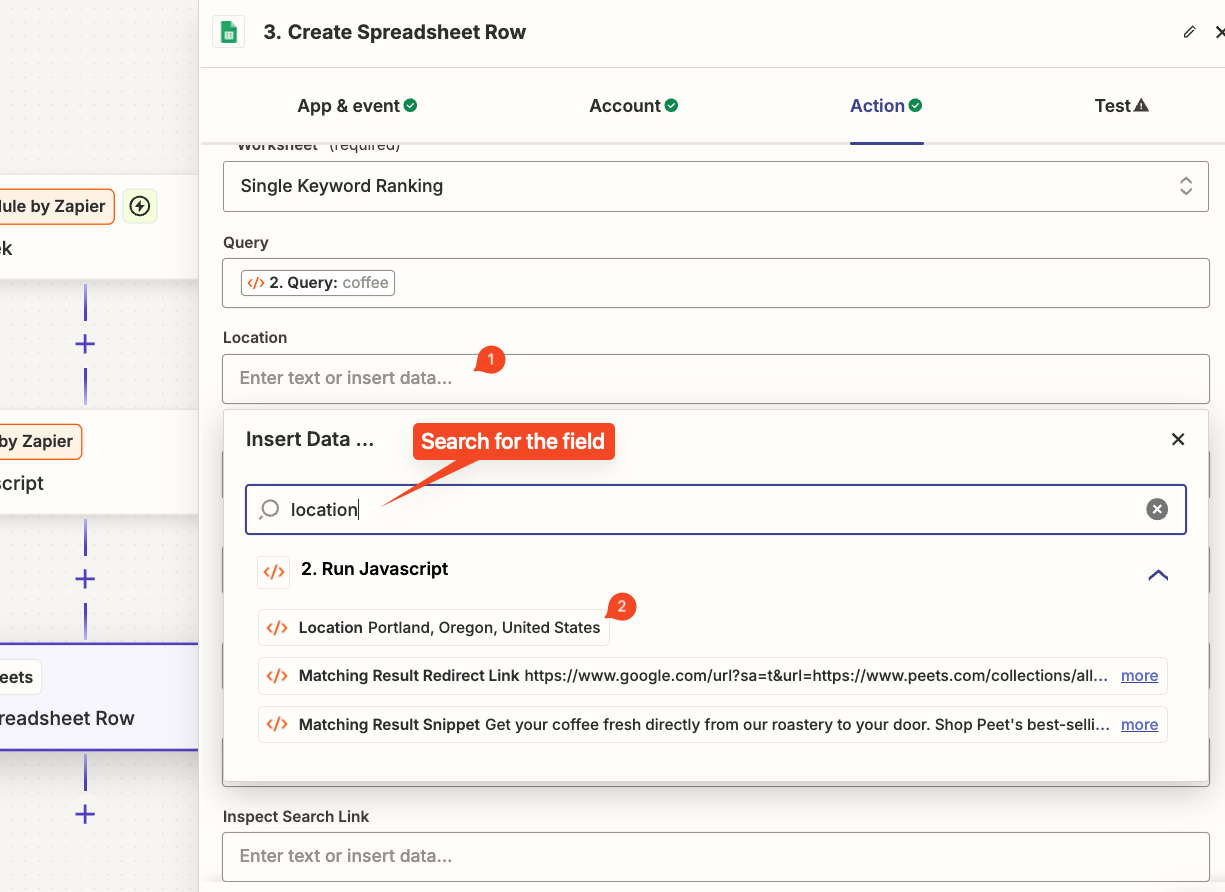Click the Run Javascript code icon

pos(274,572)
